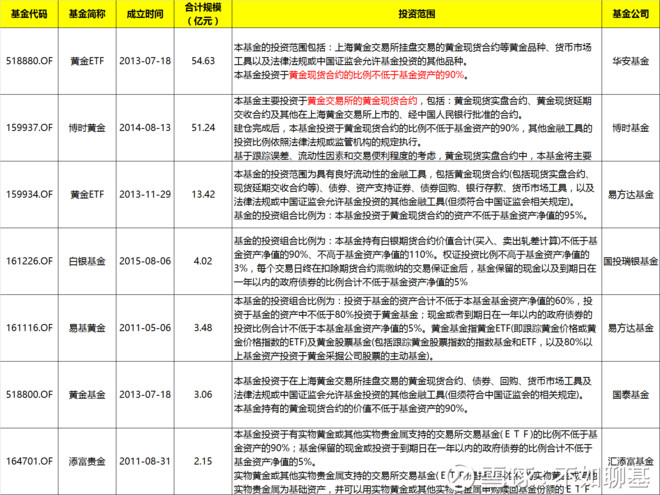660x495 pixels.
Task: Click company cell 国投瑞银基金
Action: pyautogui.click(x=631, y=261)
